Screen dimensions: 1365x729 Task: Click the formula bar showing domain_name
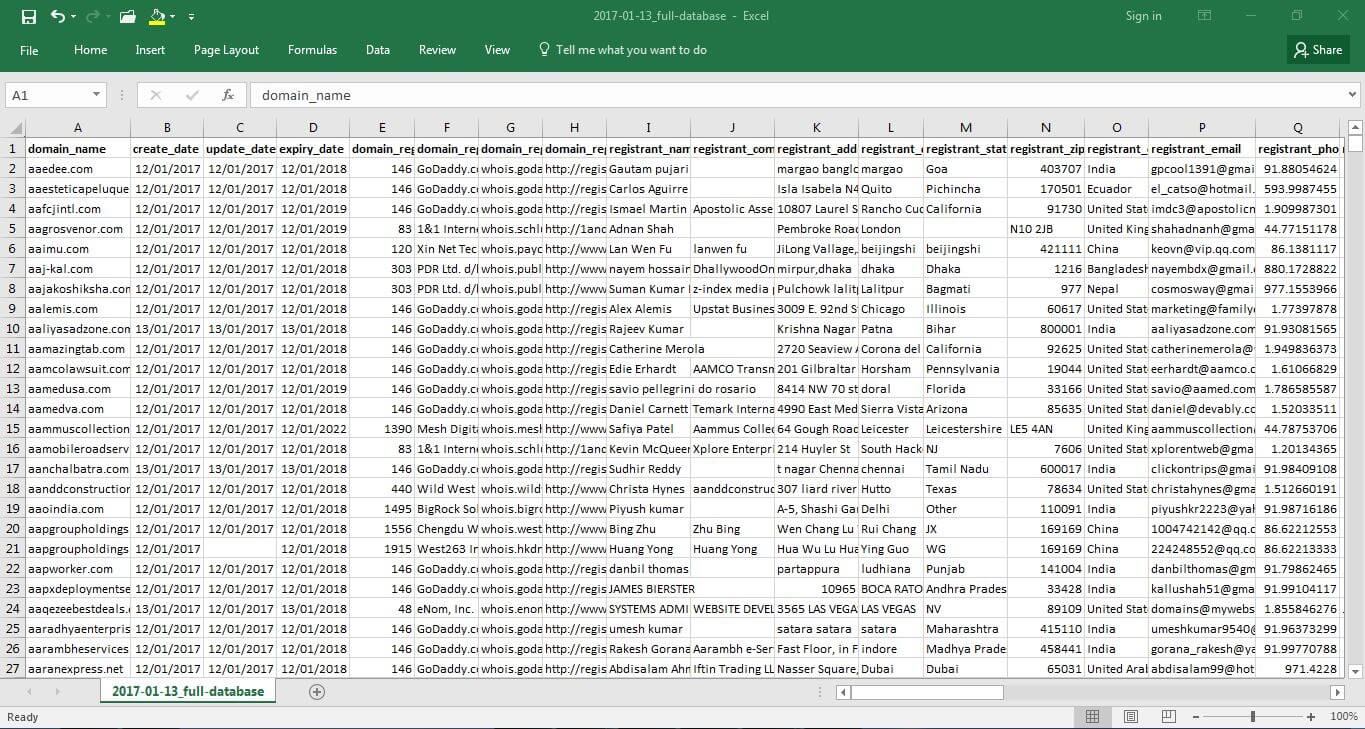click(x=796, y=95)
